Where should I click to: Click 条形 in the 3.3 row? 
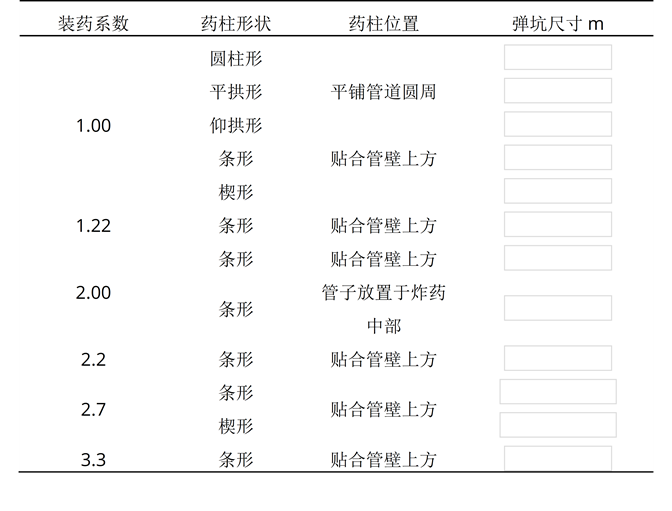[236, 460]
